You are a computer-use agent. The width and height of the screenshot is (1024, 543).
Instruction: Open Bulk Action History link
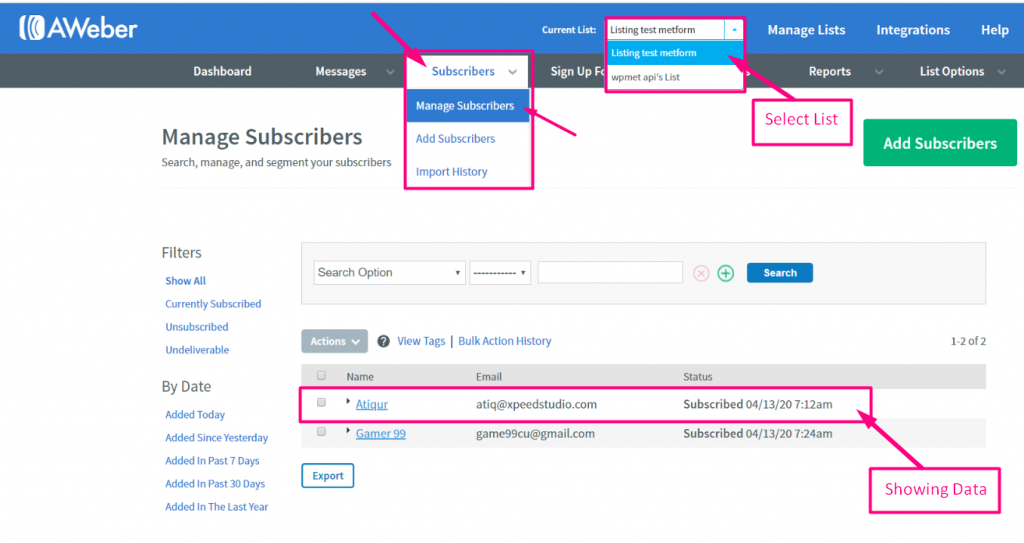pyautogui.click(x=505, y=341)
